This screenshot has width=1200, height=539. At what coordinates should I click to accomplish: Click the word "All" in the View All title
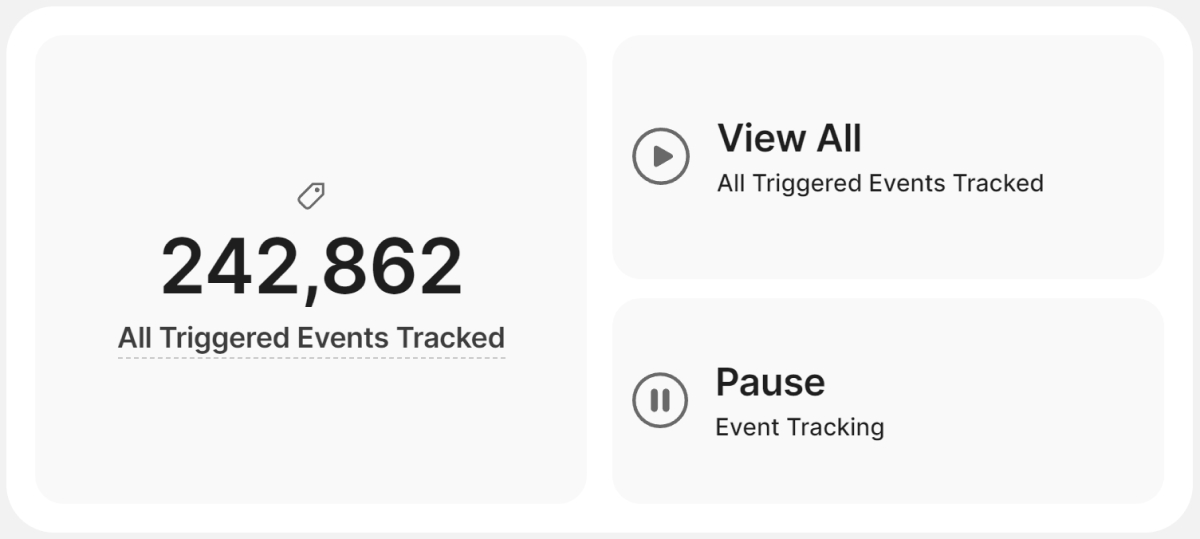tap(832, 139)
